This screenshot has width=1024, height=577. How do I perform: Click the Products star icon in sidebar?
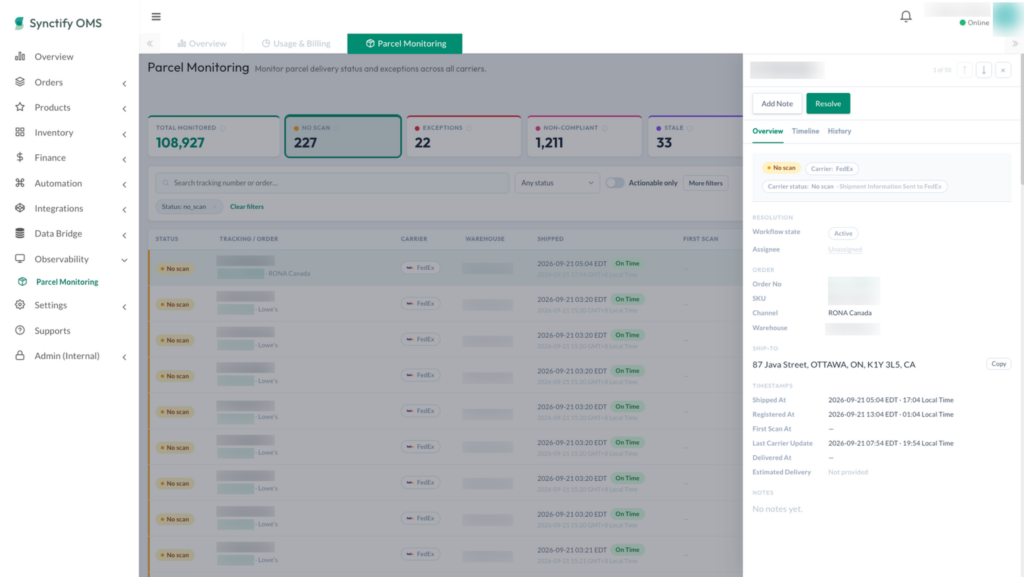pos(20,107)
